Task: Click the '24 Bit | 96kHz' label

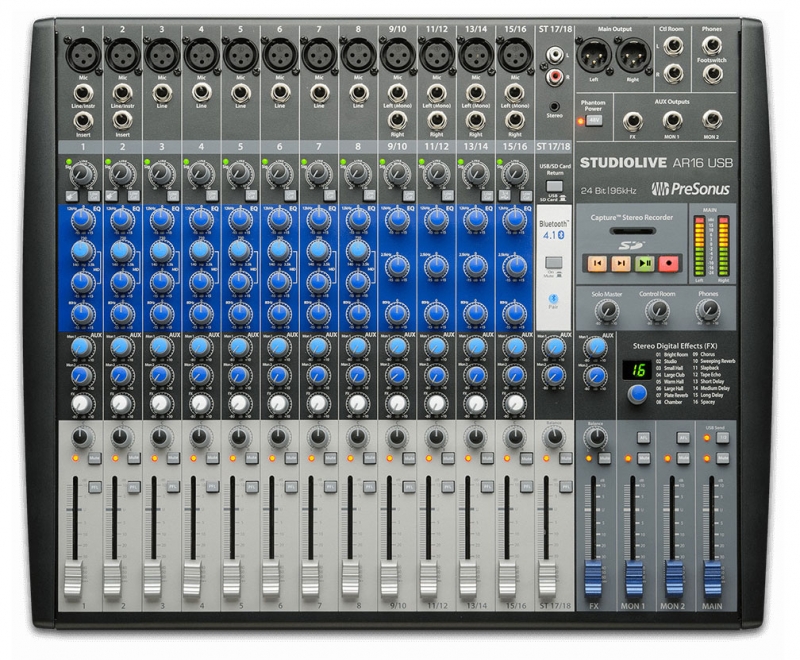Action: (608, 191)
